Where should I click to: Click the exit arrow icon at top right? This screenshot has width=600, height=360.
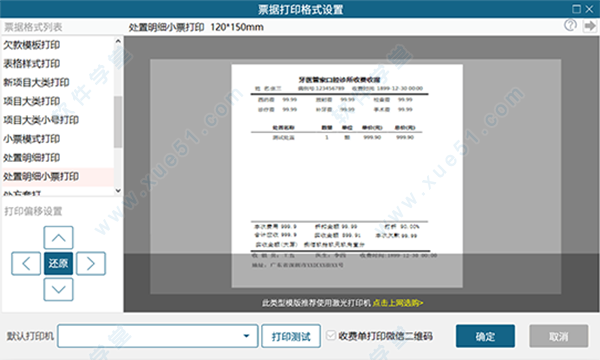pos(590,26)
